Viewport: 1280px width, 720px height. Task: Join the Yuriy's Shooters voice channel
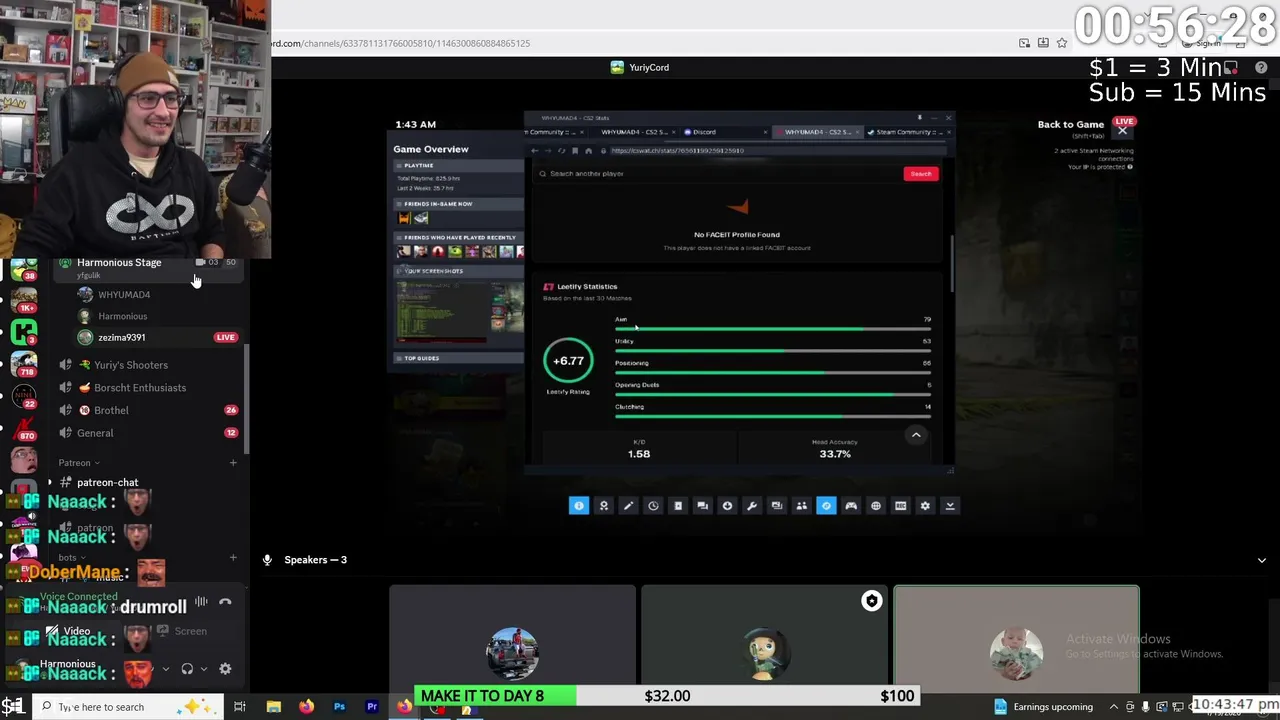pos(131,365)
